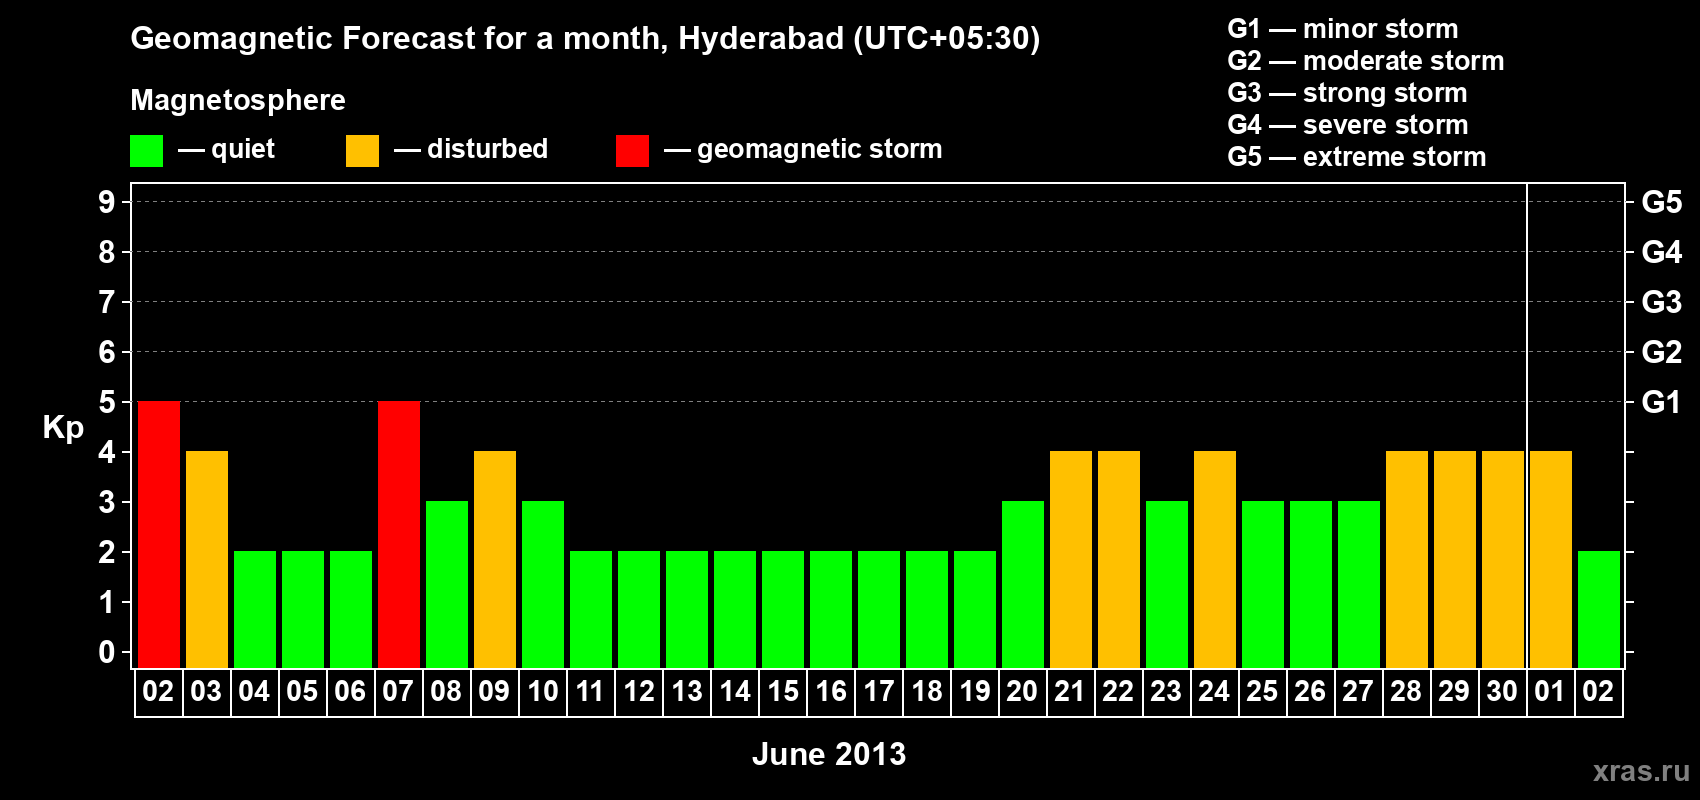The height and width of the screenshot is (800, 1700).
Task: Click the date label 07
Action: coord(398,692)
